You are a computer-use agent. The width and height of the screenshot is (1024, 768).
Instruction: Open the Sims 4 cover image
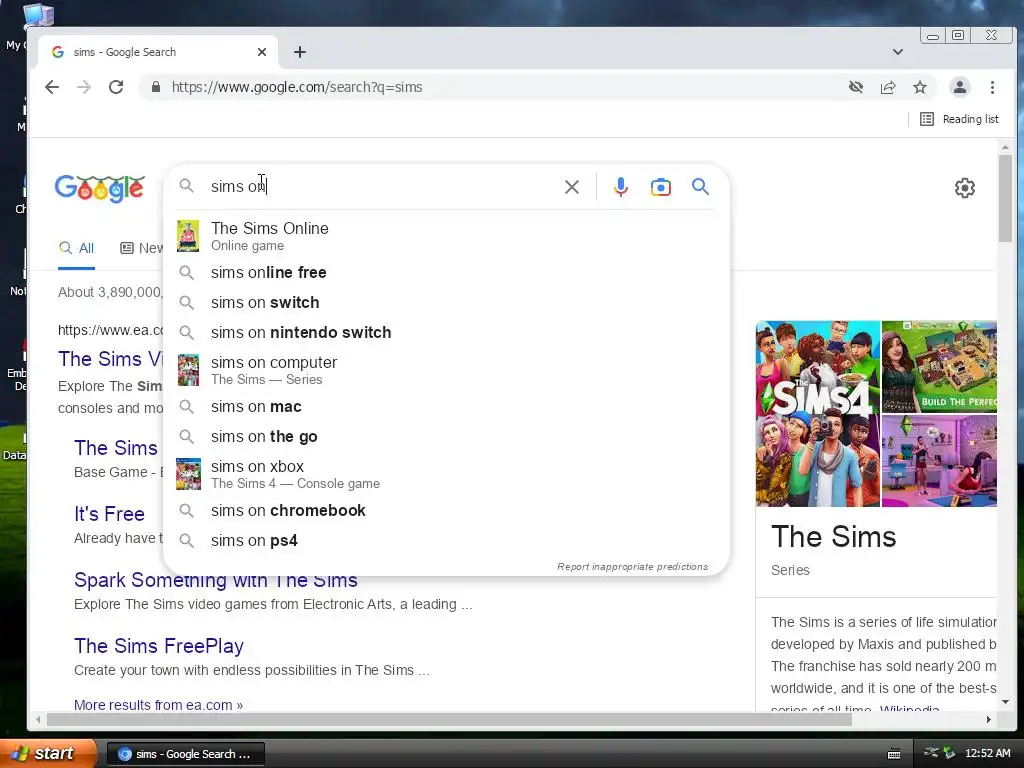818,413
